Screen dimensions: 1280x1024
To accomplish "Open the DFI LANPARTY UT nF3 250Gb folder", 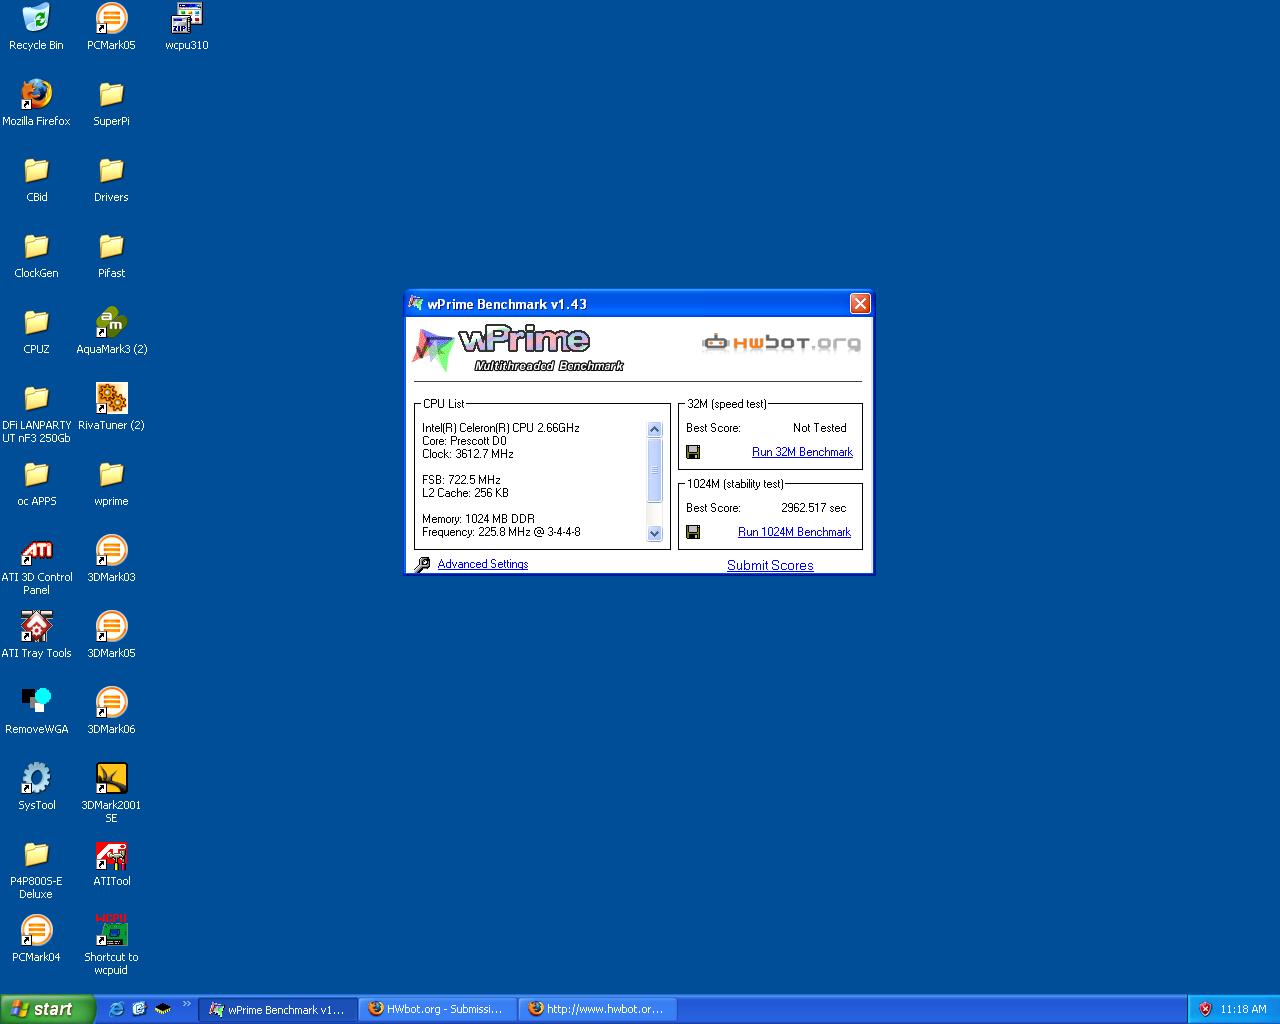I will (x=36, y=414).
